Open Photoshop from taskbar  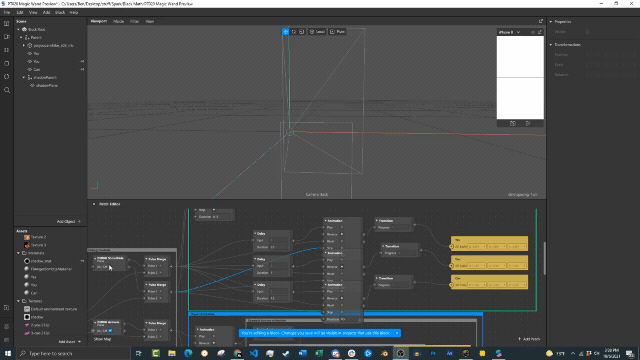433,353
